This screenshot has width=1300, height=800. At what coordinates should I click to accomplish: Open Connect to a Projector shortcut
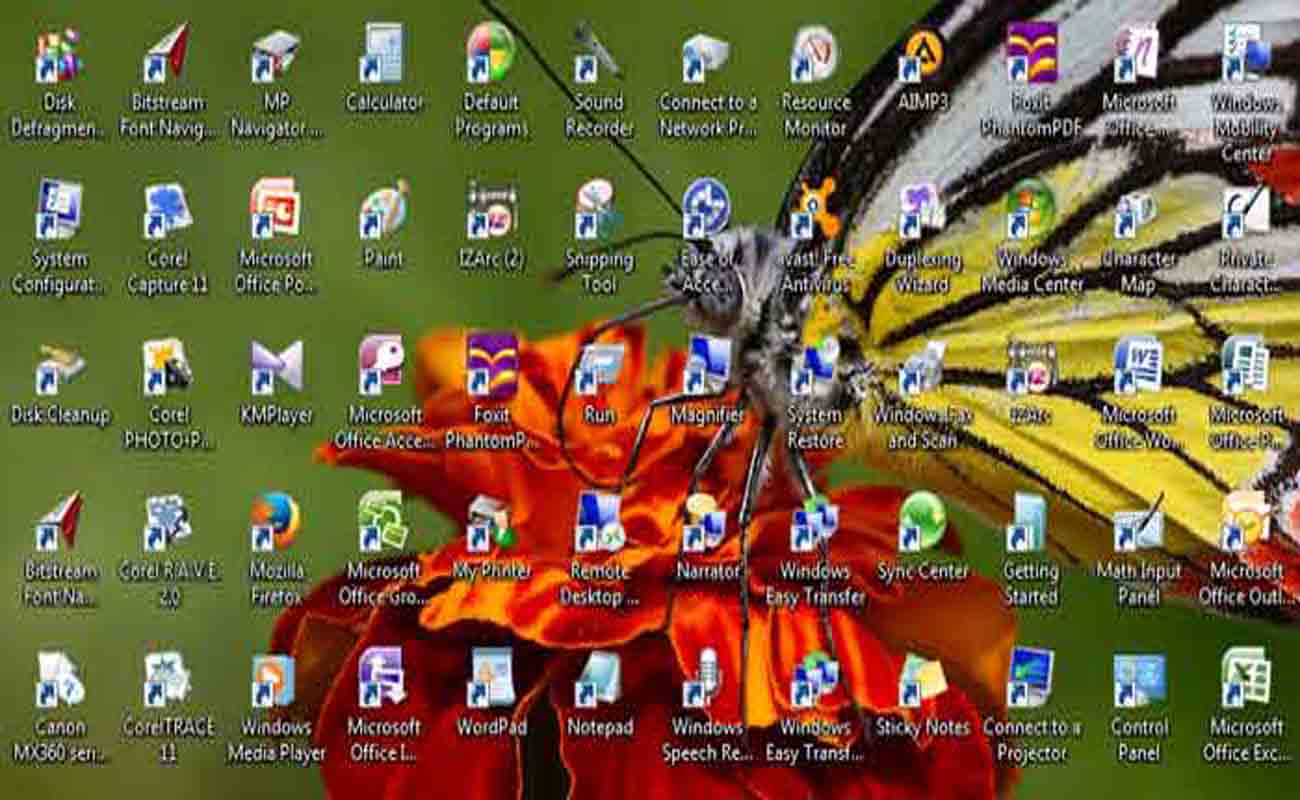(x=1030, y=678)
